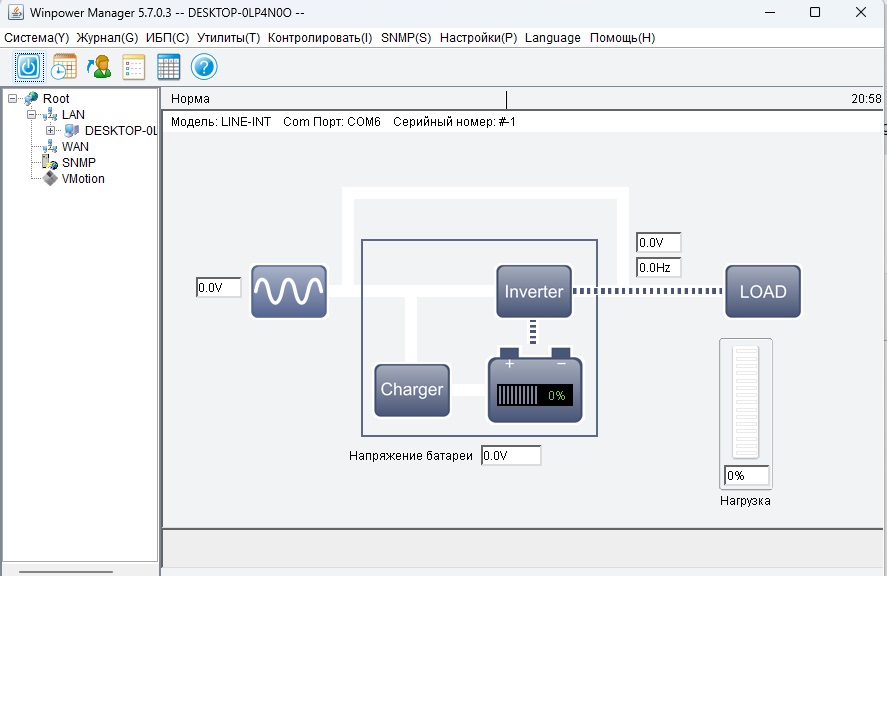Click the Charger block
This screenshot has height=716, width=887.
click(x=412, y=389)
